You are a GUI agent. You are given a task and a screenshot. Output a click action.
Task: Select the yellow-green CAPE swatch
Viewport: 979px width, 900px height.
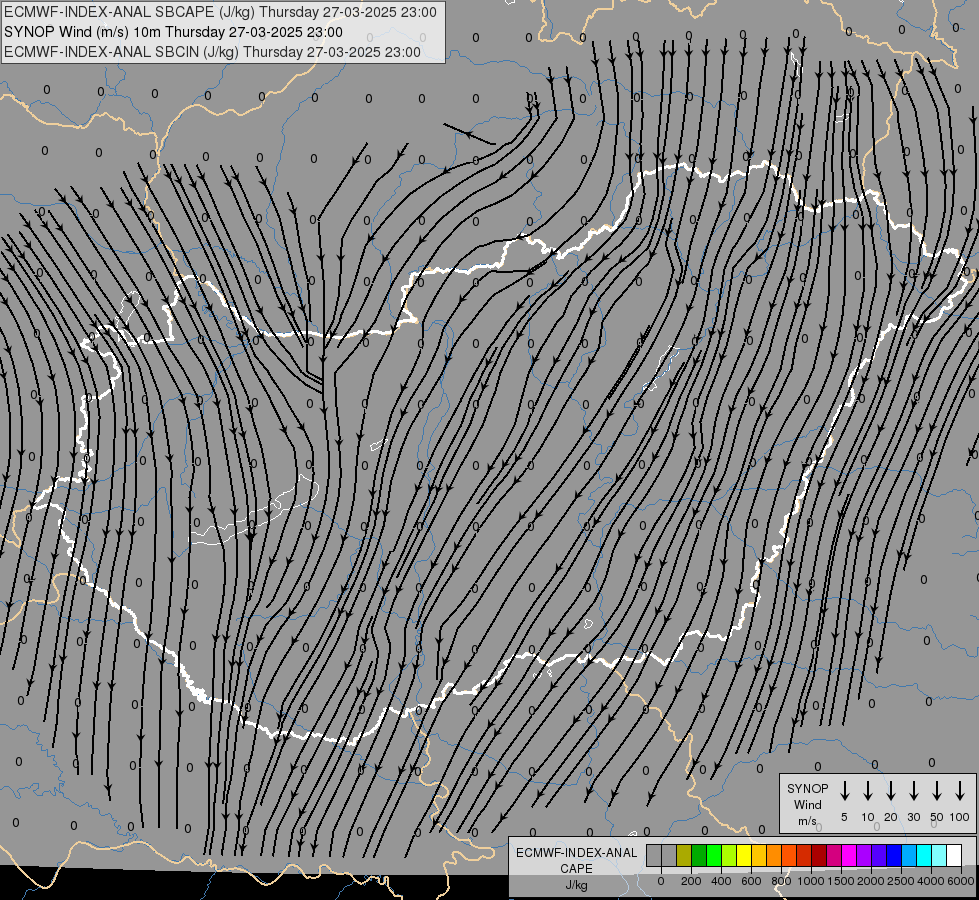click(x=729, y=855)
